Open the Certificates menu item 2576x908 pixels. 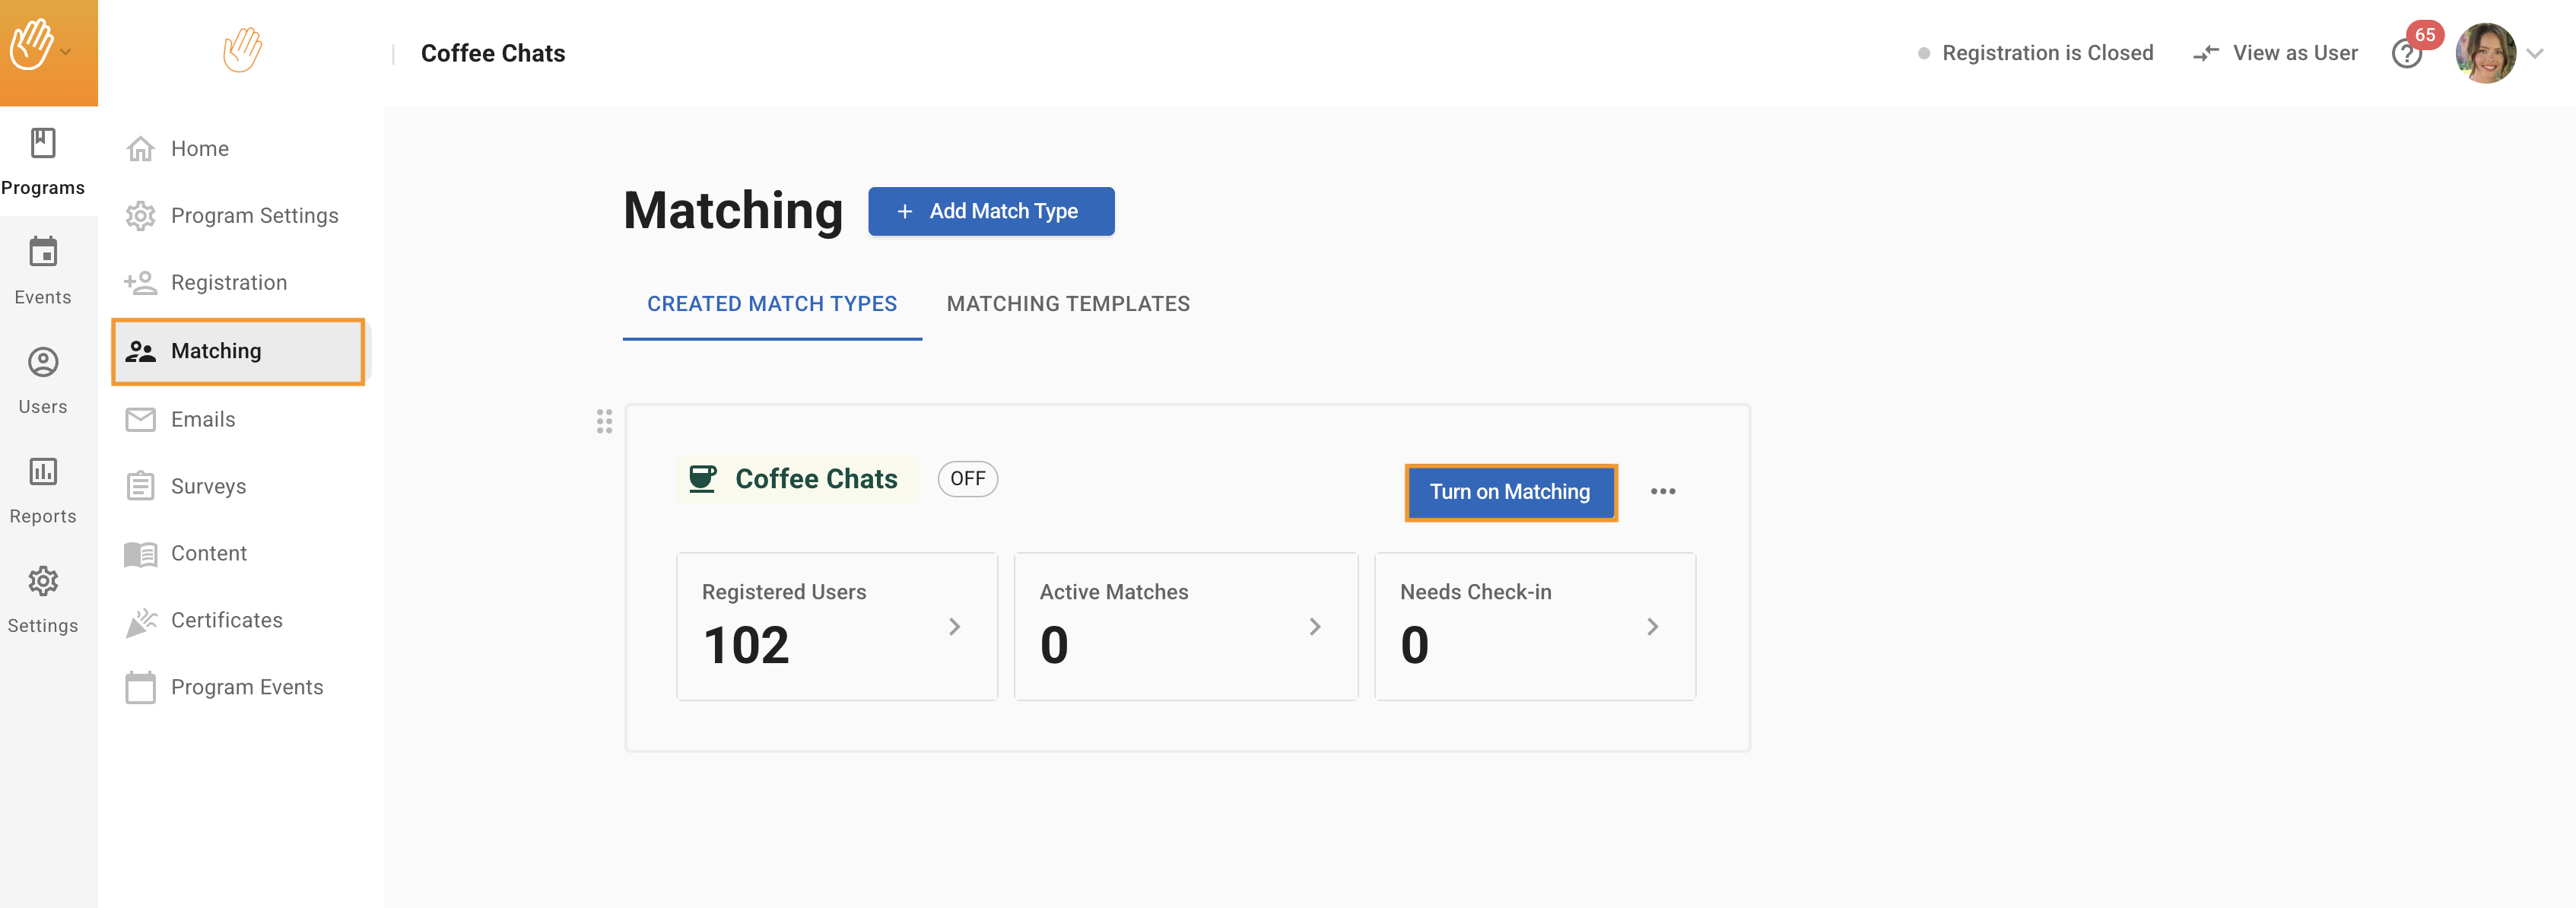tap(226, 620)
